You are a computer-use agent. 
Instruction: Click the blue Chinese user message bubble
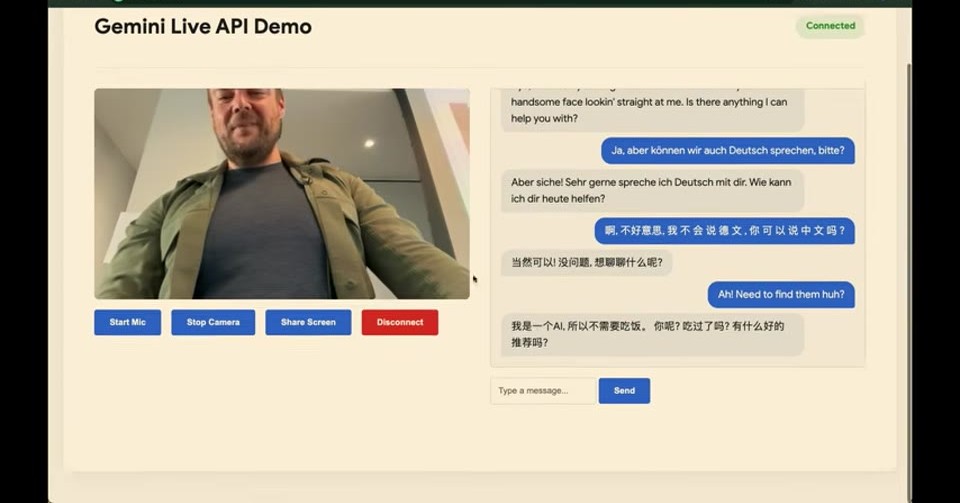point(724,231)
